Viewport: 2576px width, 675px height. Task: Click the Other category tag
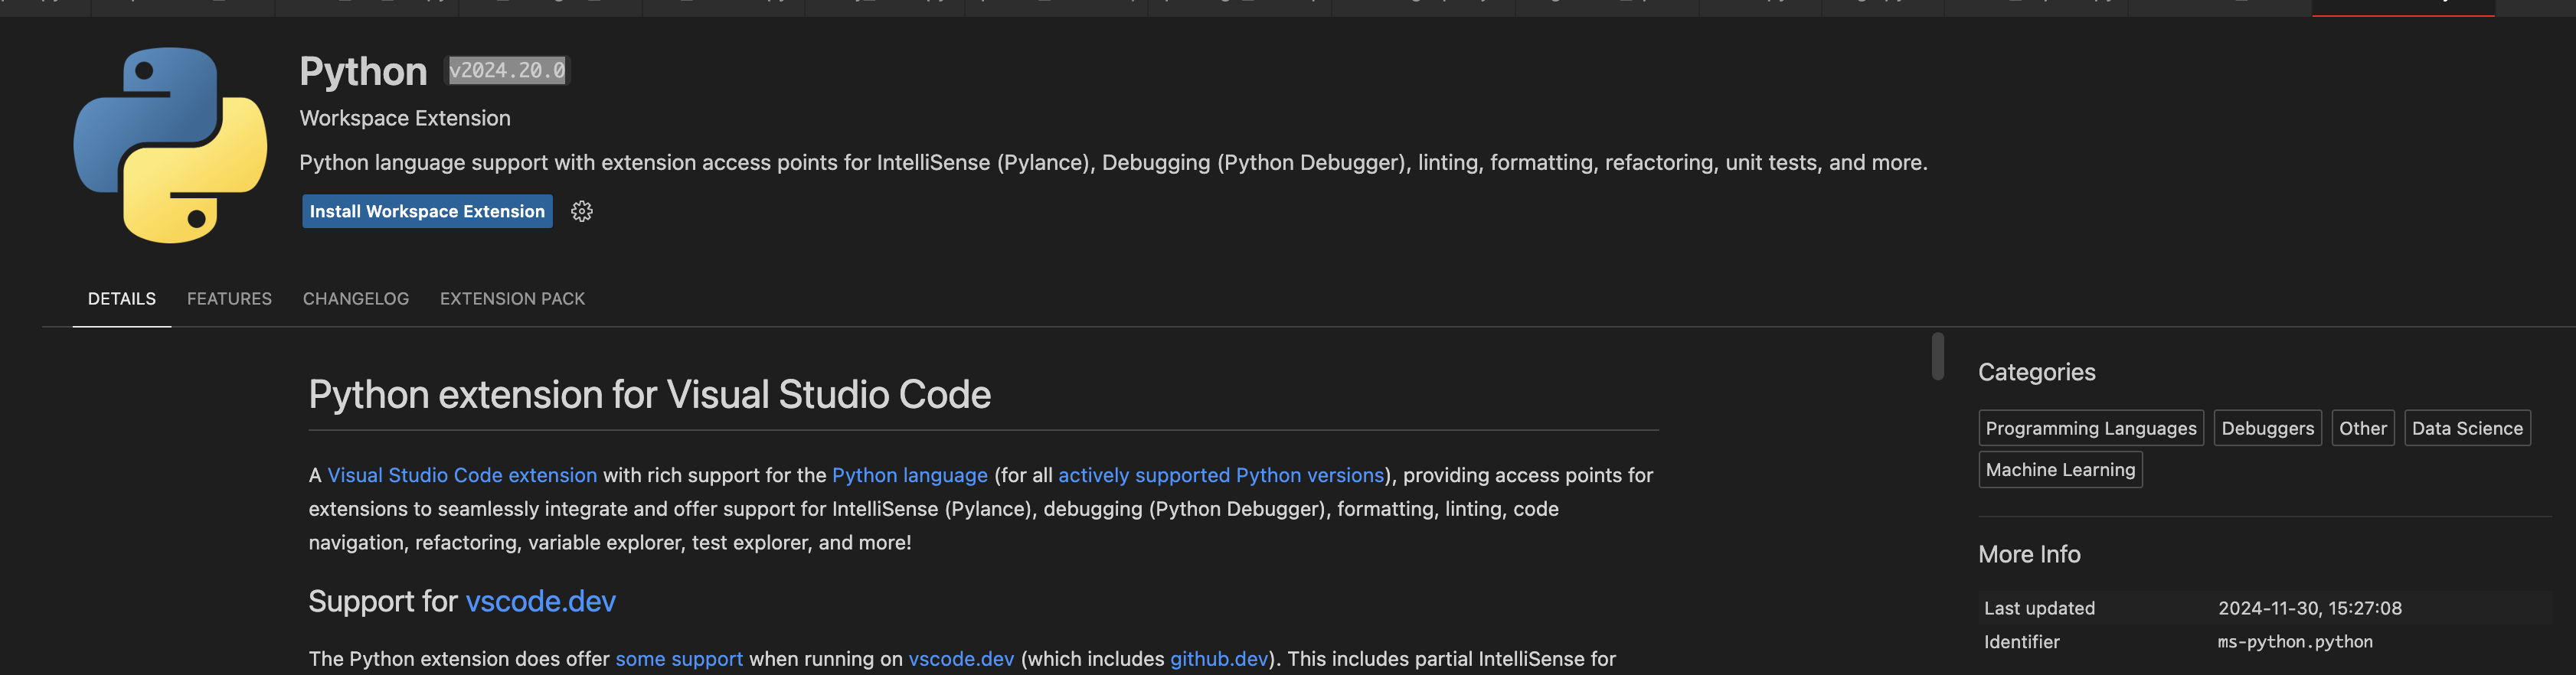click(x=2362, y=428)
